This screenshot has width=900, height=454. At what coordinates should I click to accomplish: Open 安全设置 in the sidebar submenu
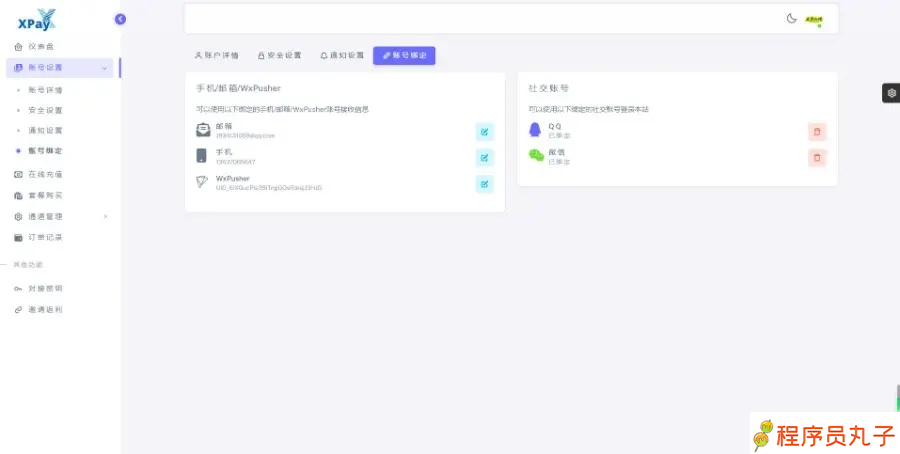click(45, 110)
